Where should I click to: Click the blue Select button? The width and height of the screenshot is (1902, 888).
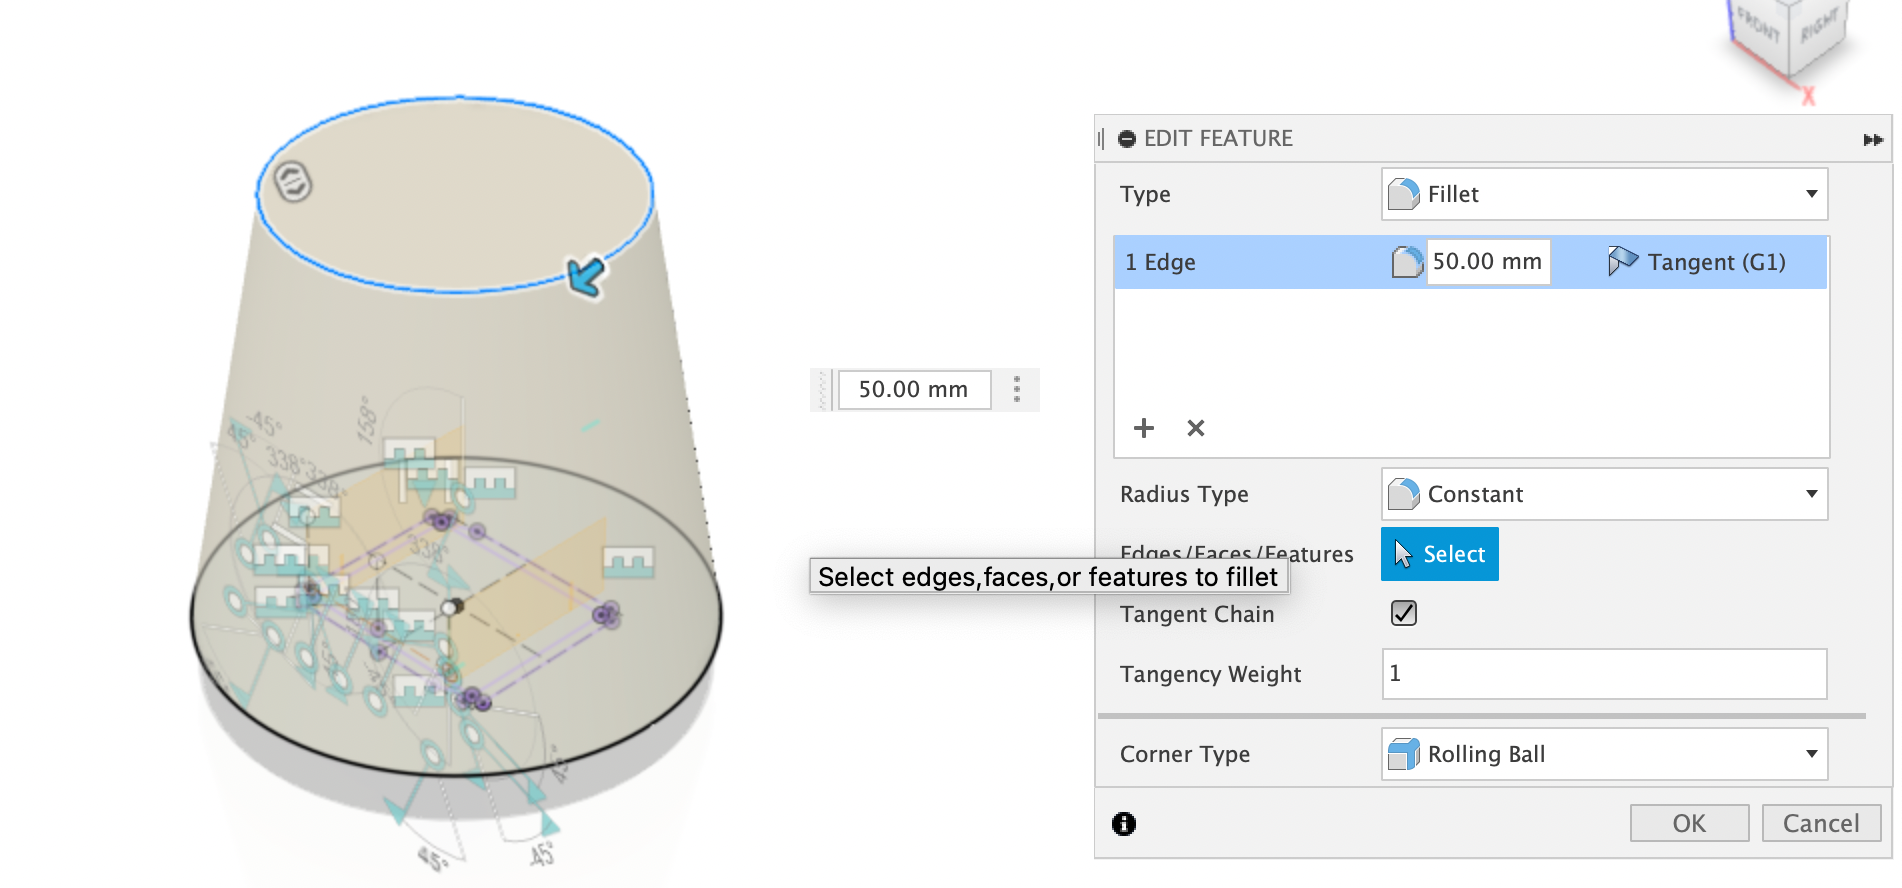[1440, 554]
